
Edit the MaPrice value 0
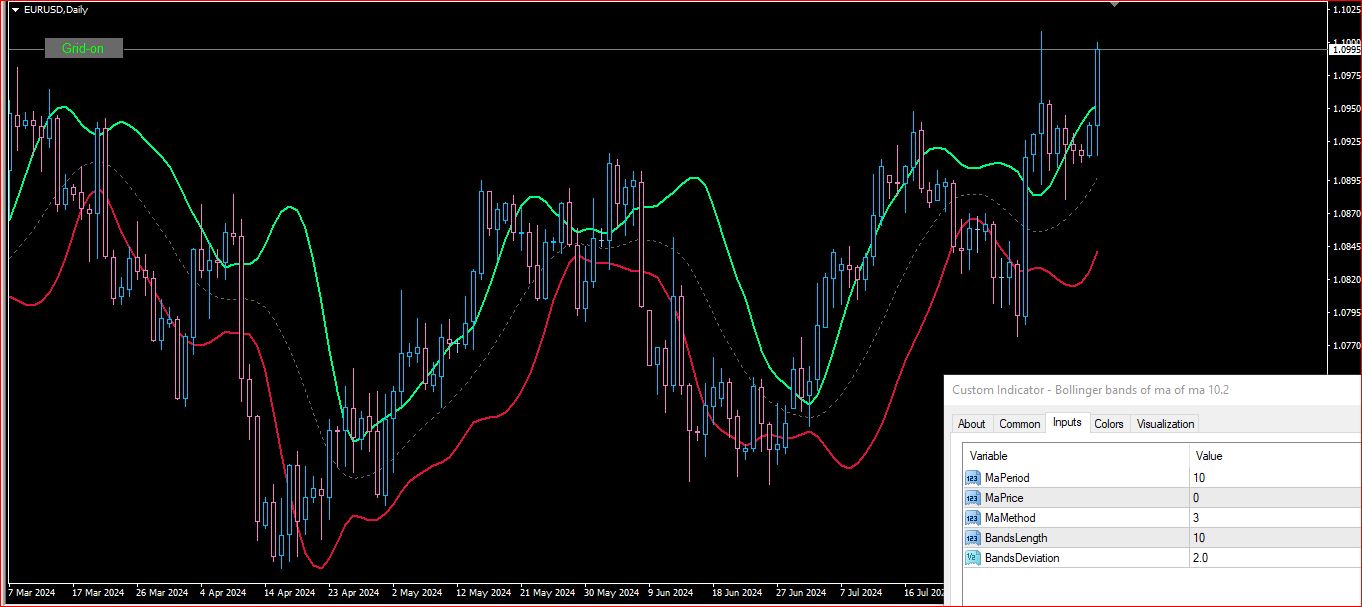pyautogui.click(x=1276, y=498)
